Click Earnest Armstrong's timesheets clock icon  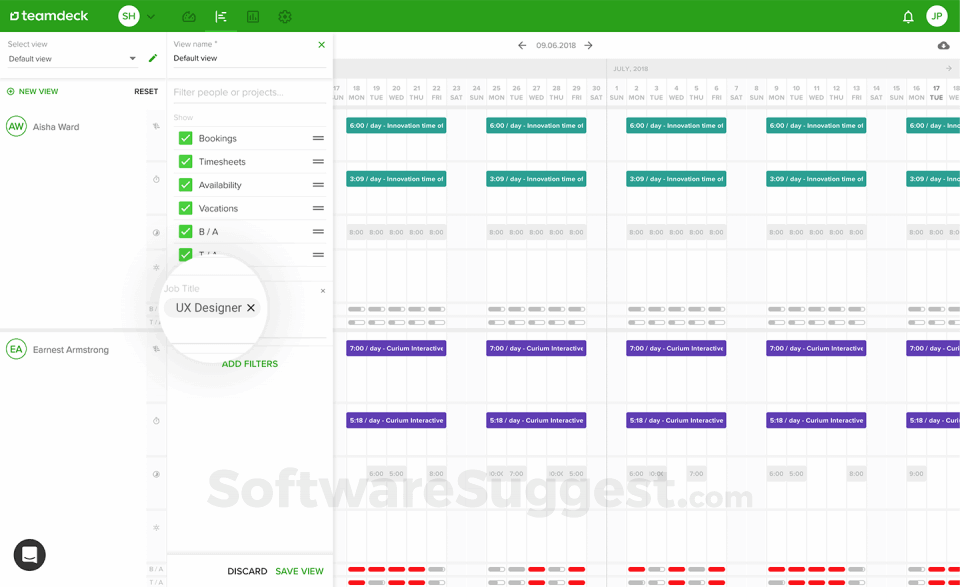tap(156, 421)
